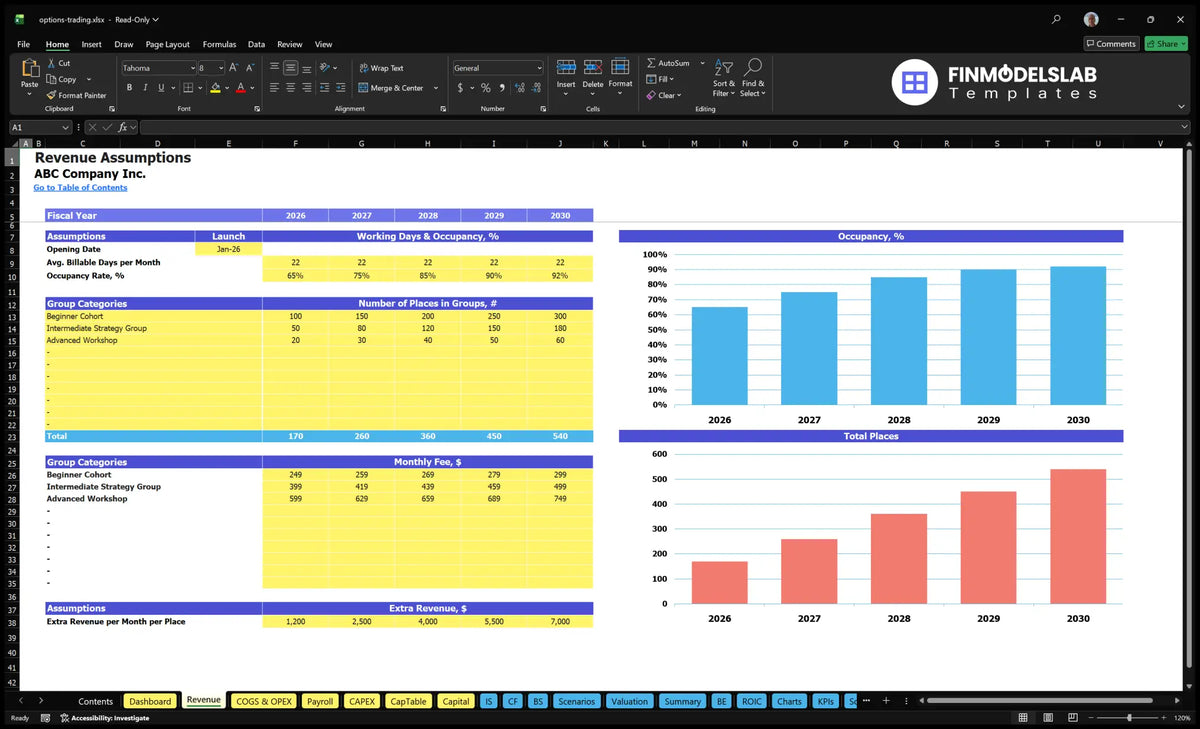The image size is (1200, 729).
Task: Open the Name Box dropdown arrow
Action: [65, 127]
